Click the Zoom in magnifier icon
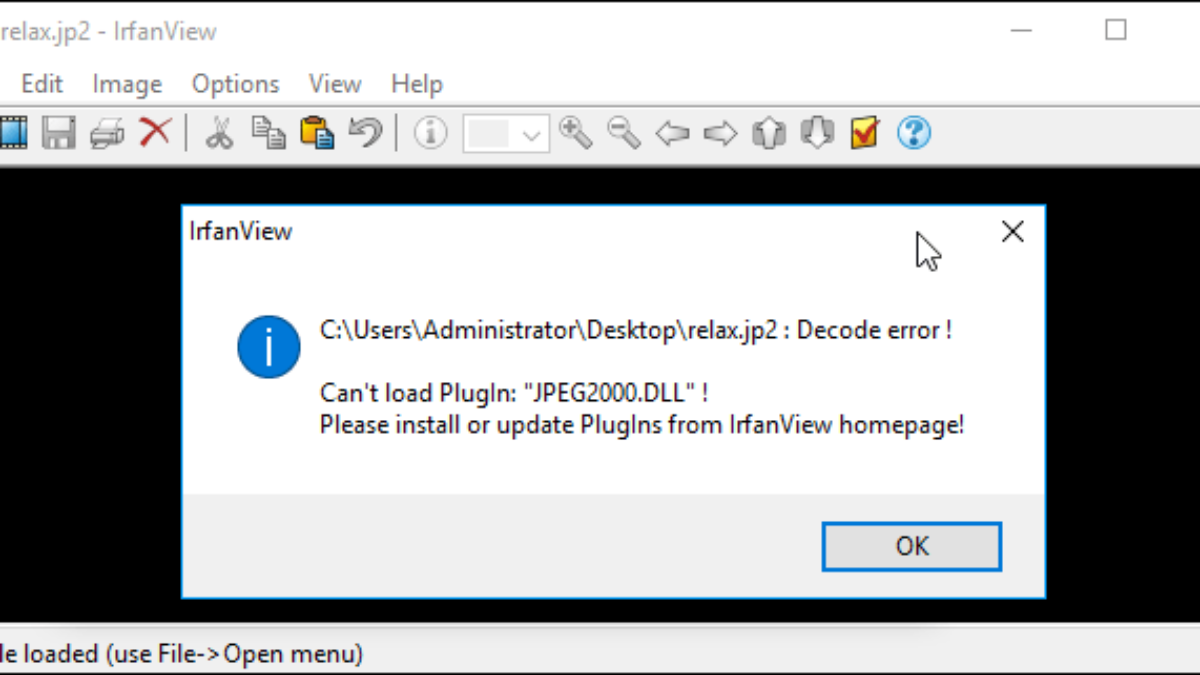 [x=576, y=132]
